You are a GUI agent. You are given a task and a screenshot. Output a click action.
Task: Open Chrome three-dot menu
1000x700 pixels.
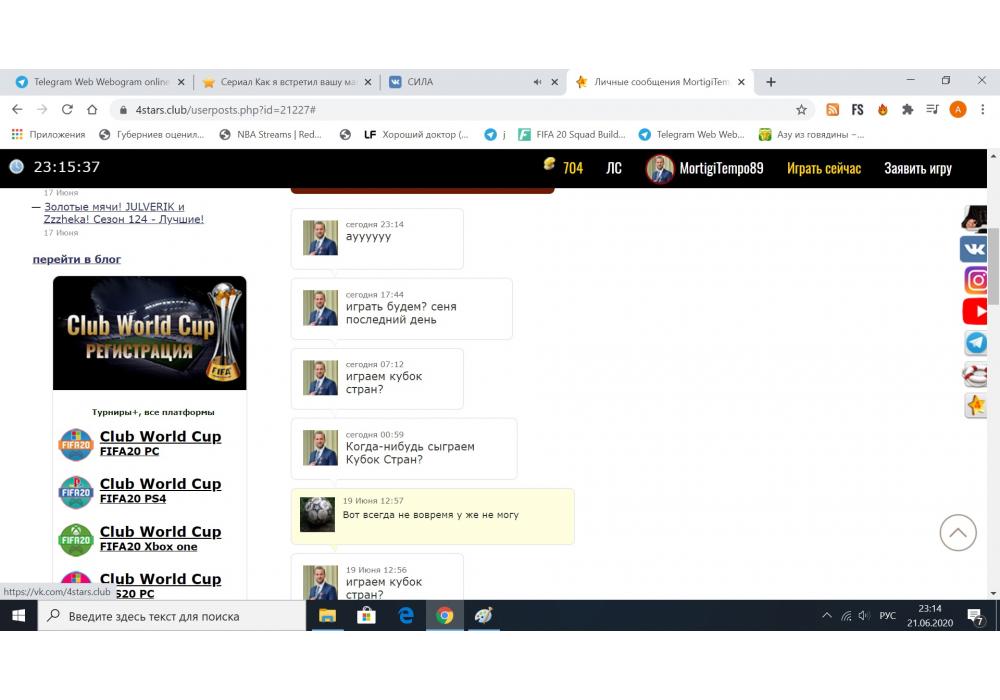[983, 110]
